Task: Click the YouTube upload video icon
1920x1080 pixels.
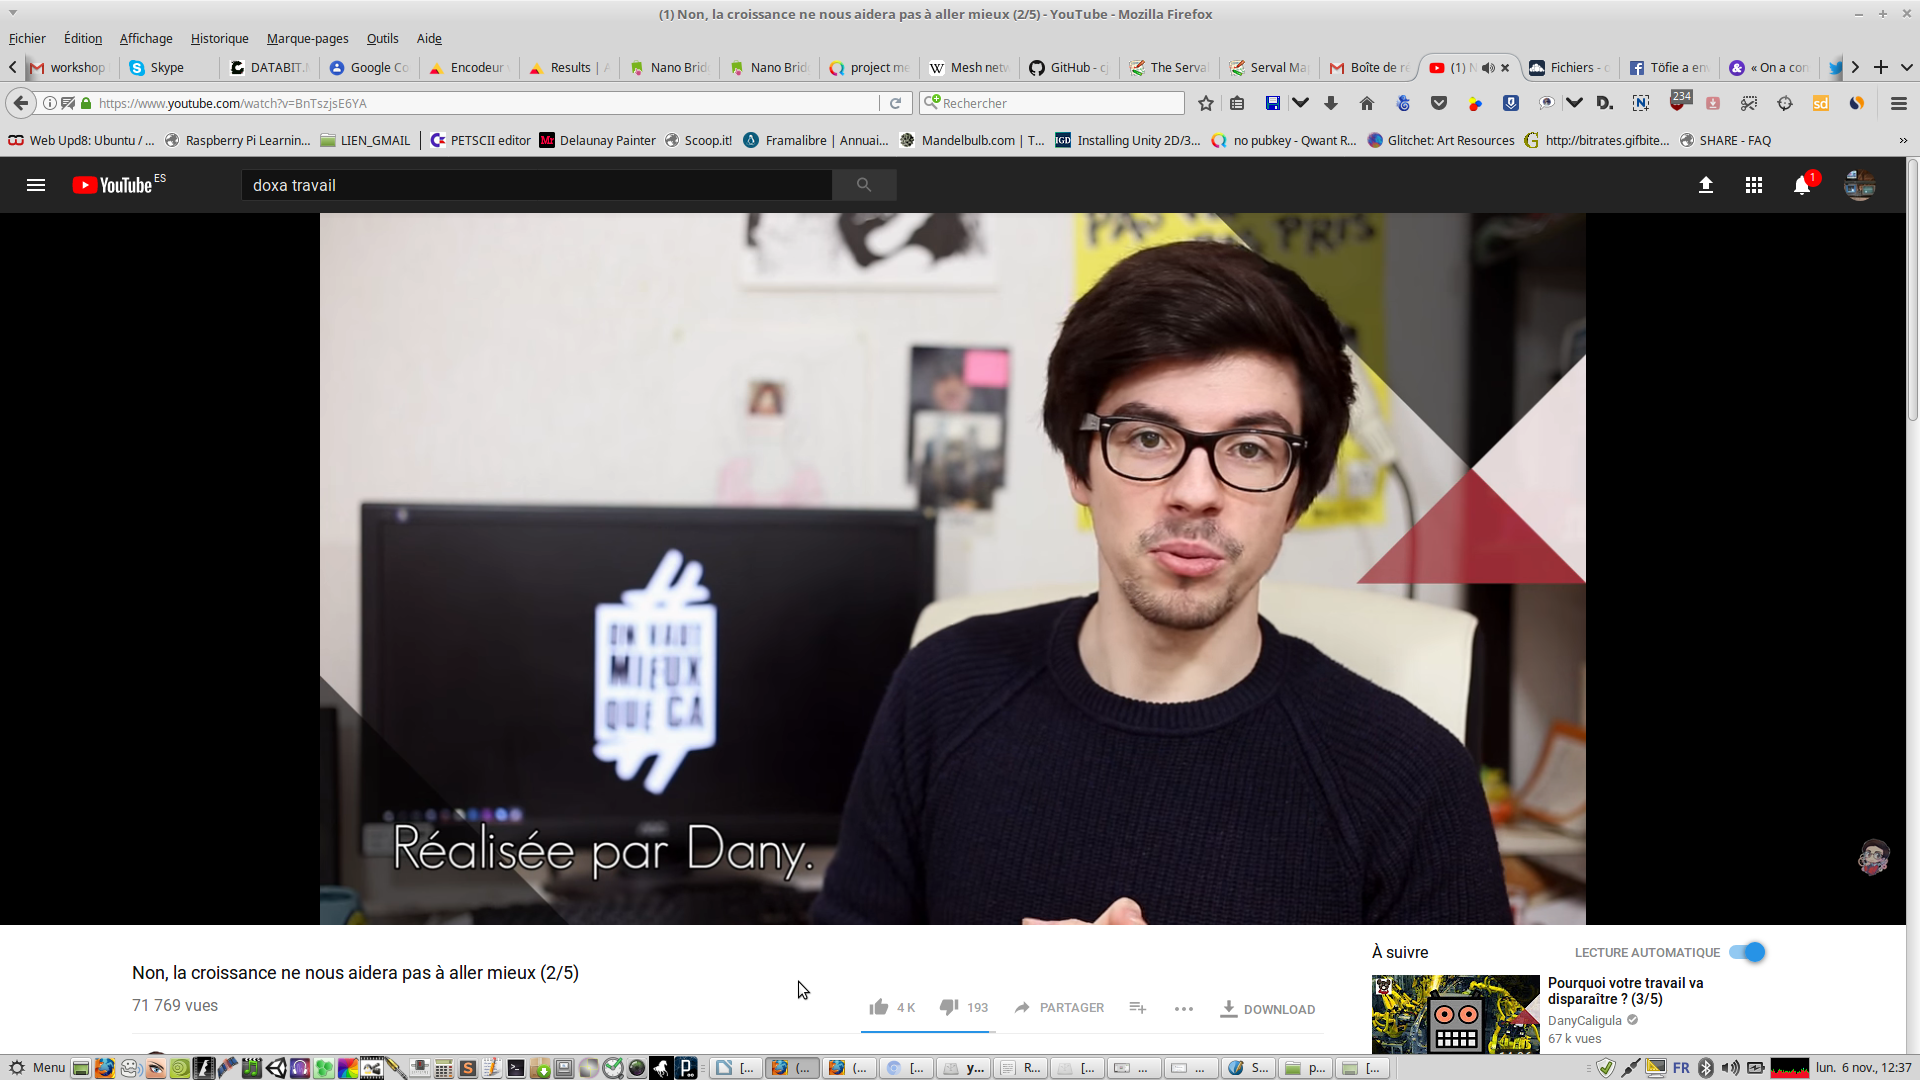Action: pyautogui.click(x=1706, y=185)
